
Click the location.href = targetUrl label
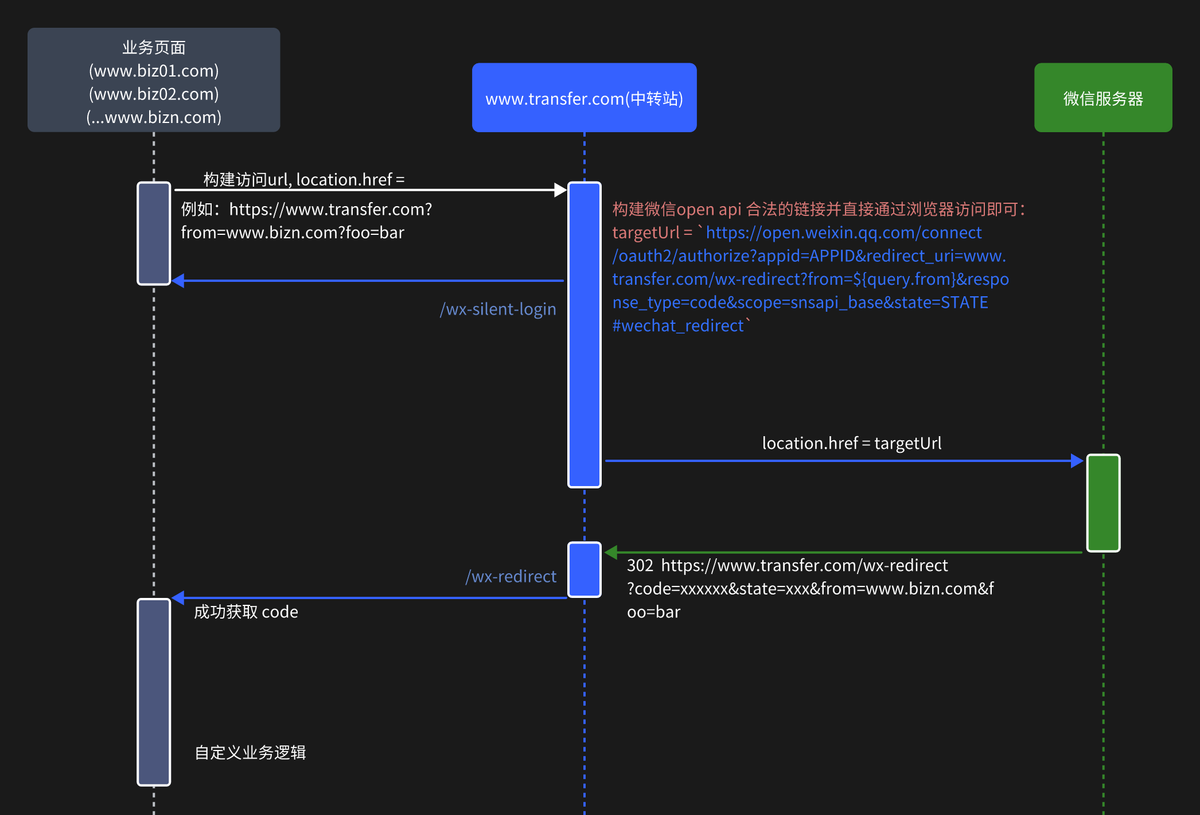tap(852, 443)
